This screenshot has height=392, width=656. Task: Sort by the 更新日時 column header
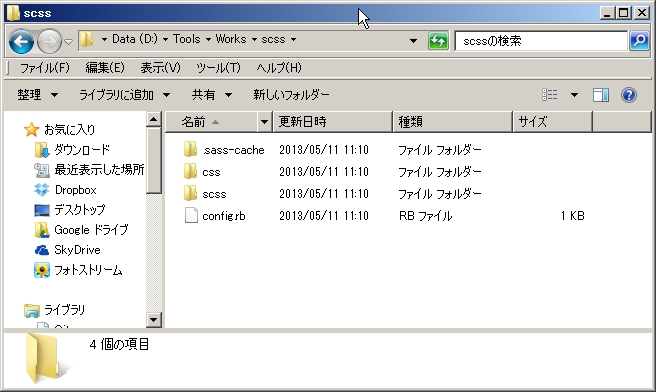click(x=333, y=122)
